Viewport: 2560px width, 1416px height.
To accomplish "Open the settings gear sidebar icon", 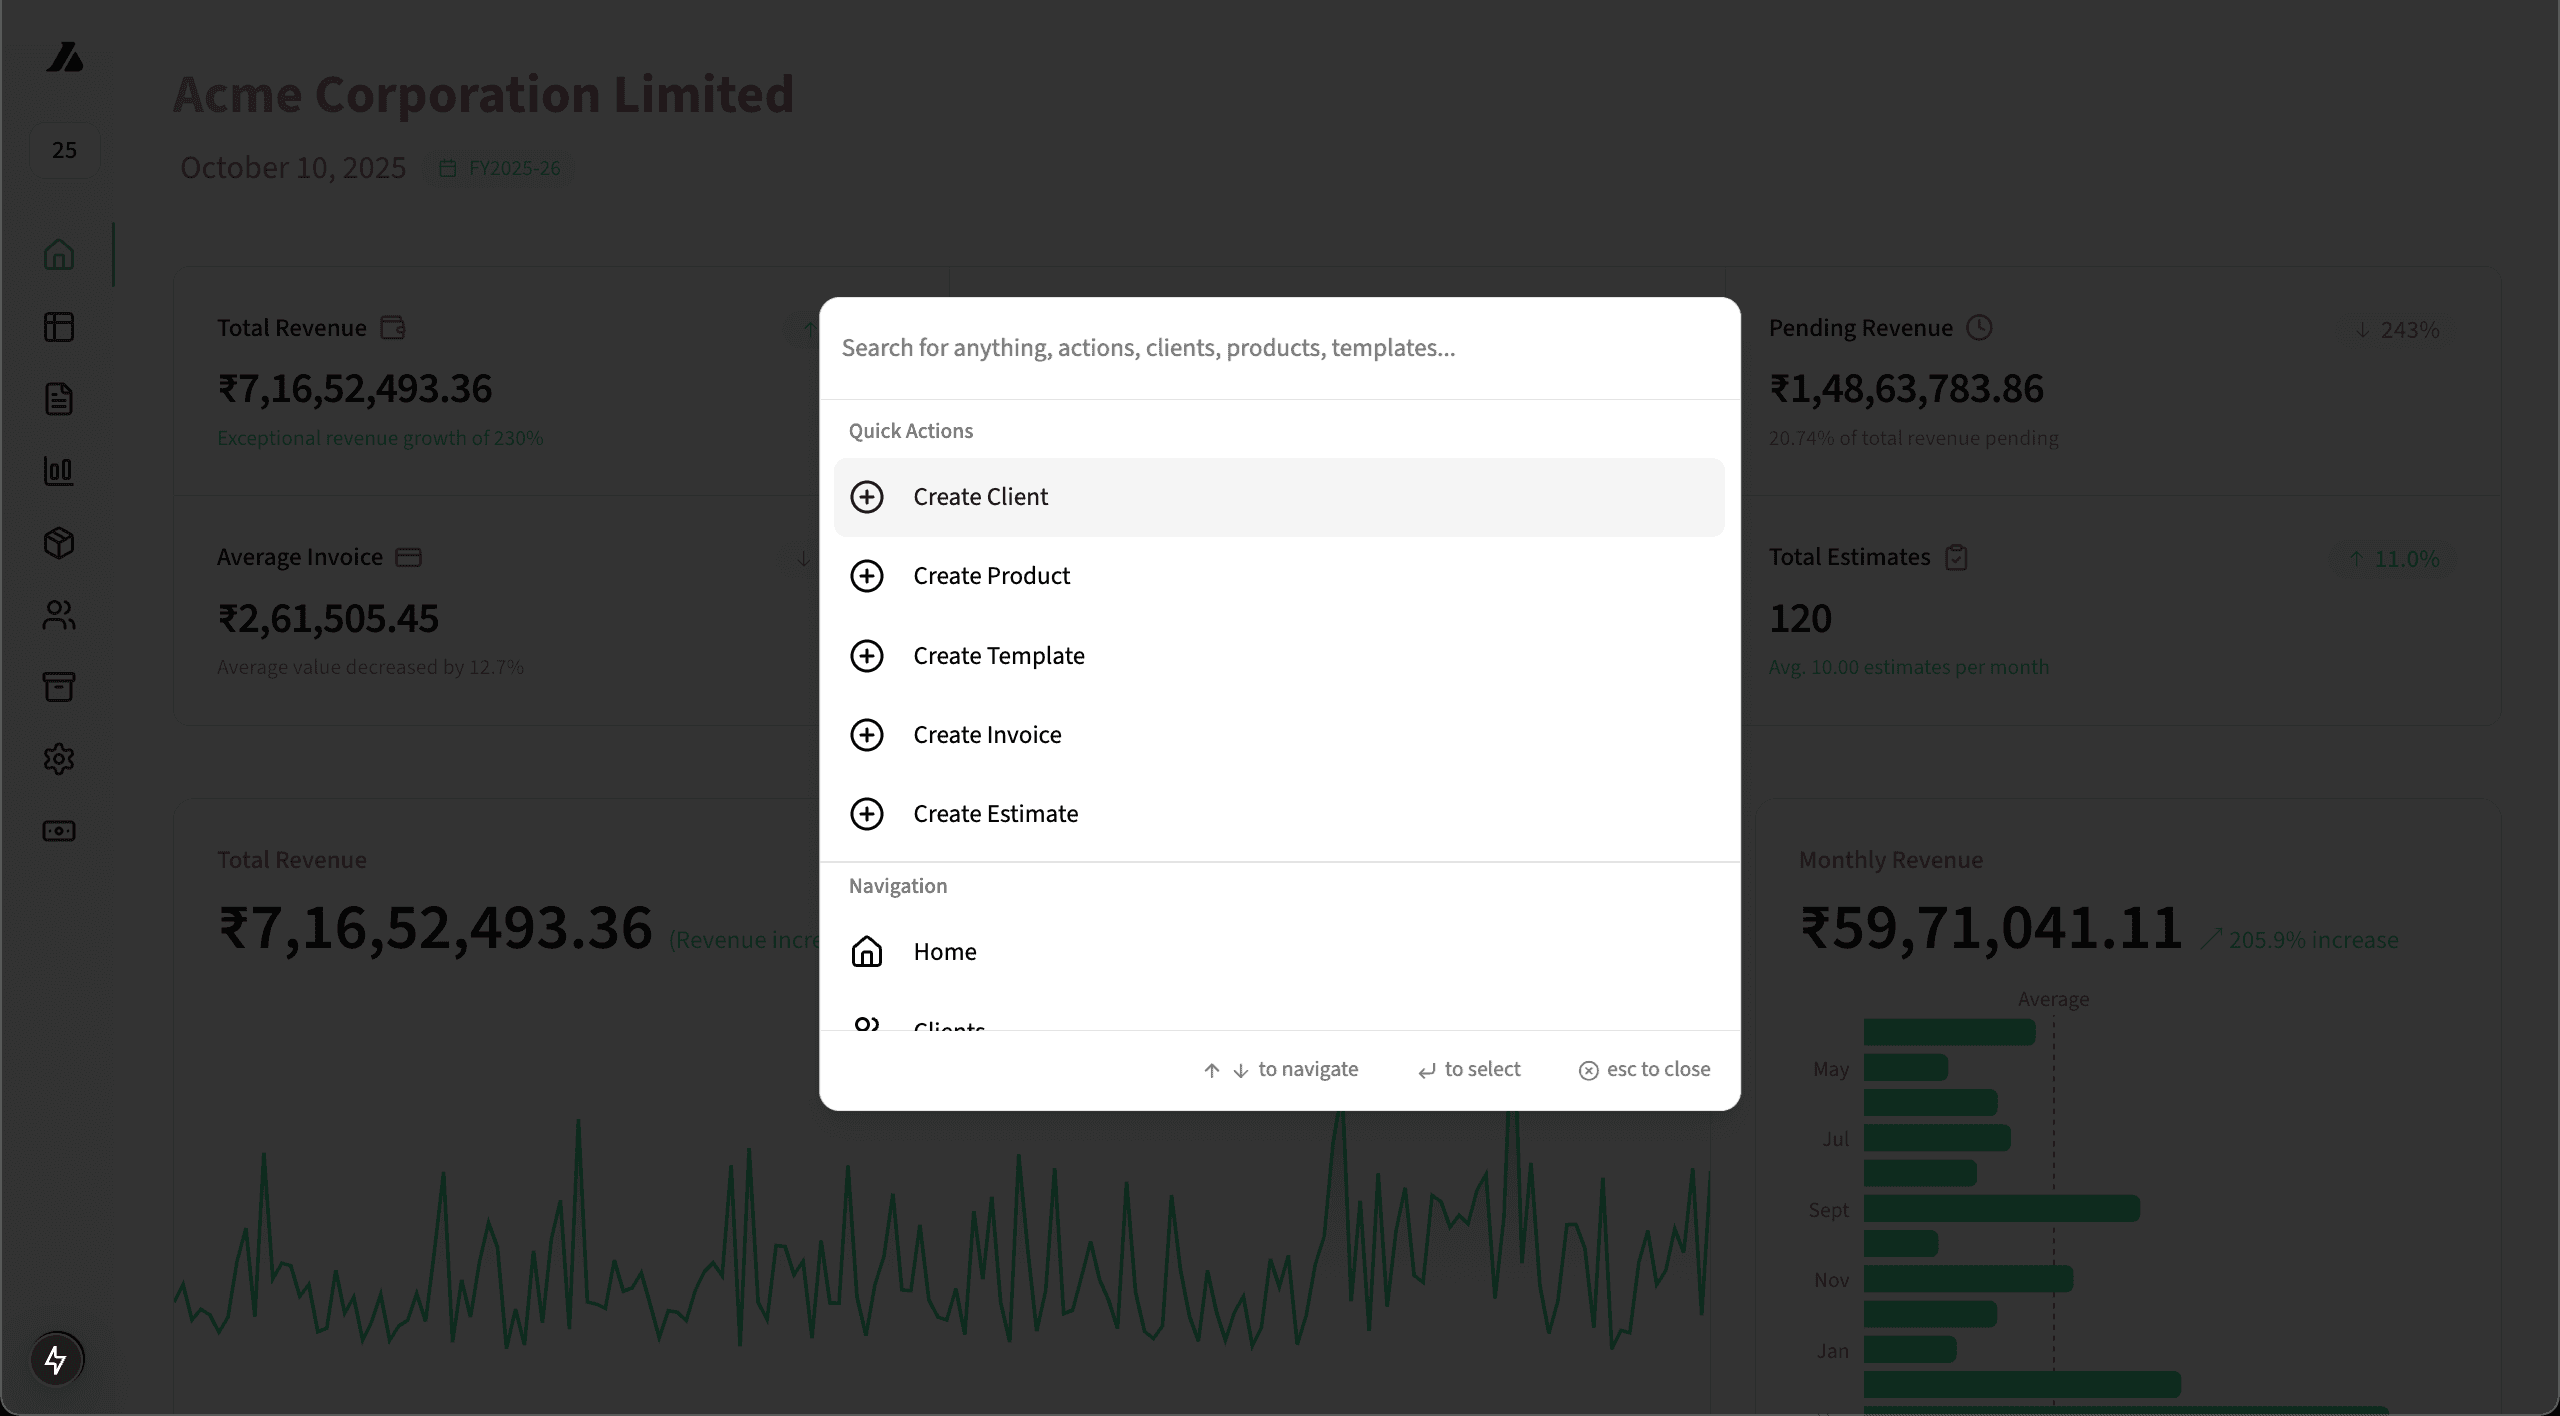I will [x=59, y=759].
